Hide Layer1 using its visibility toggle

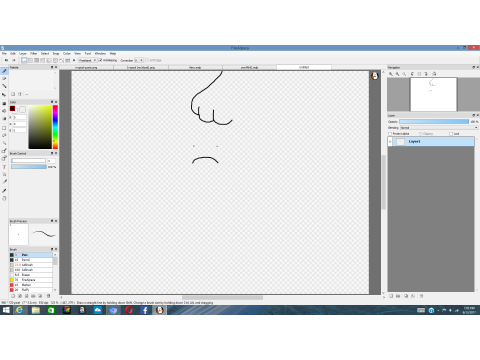[x=390, y=142]
